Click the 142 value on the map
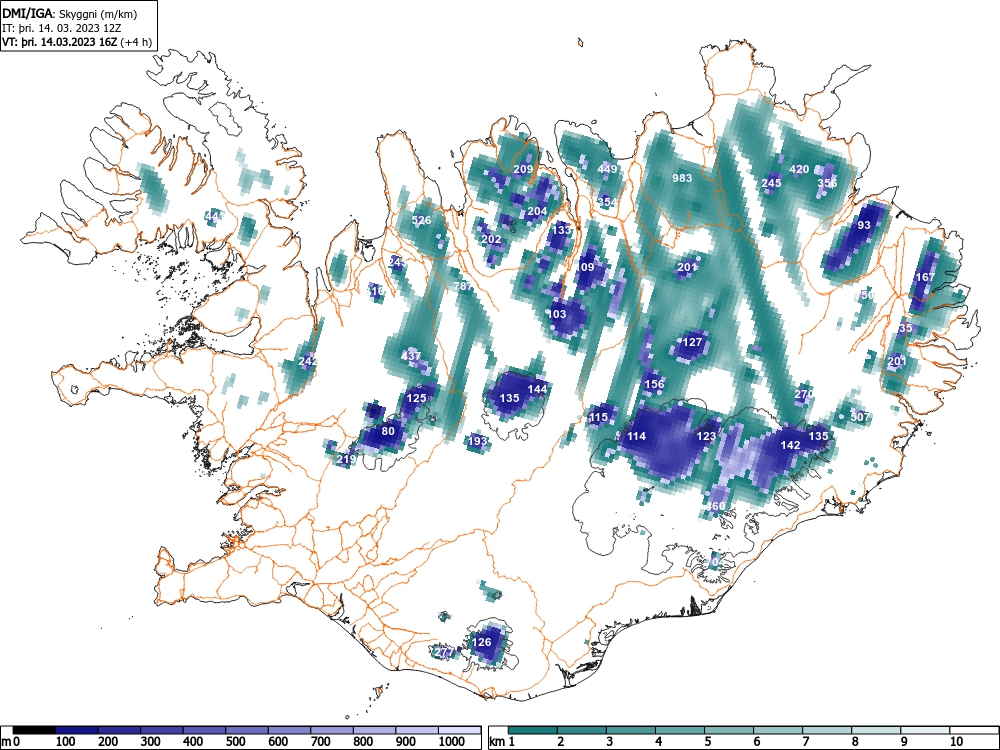Viewport: 1000px width, 750px height. [x=790, y=445]
